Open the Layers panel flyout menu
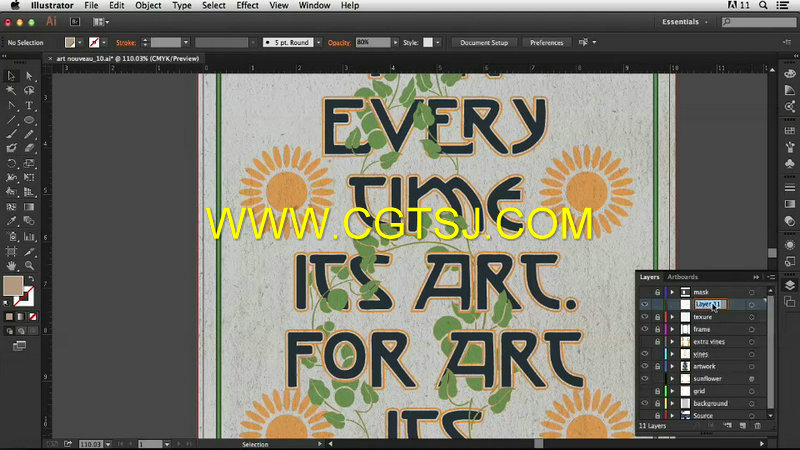The image size is (800, 450). [x=771, y=277]
